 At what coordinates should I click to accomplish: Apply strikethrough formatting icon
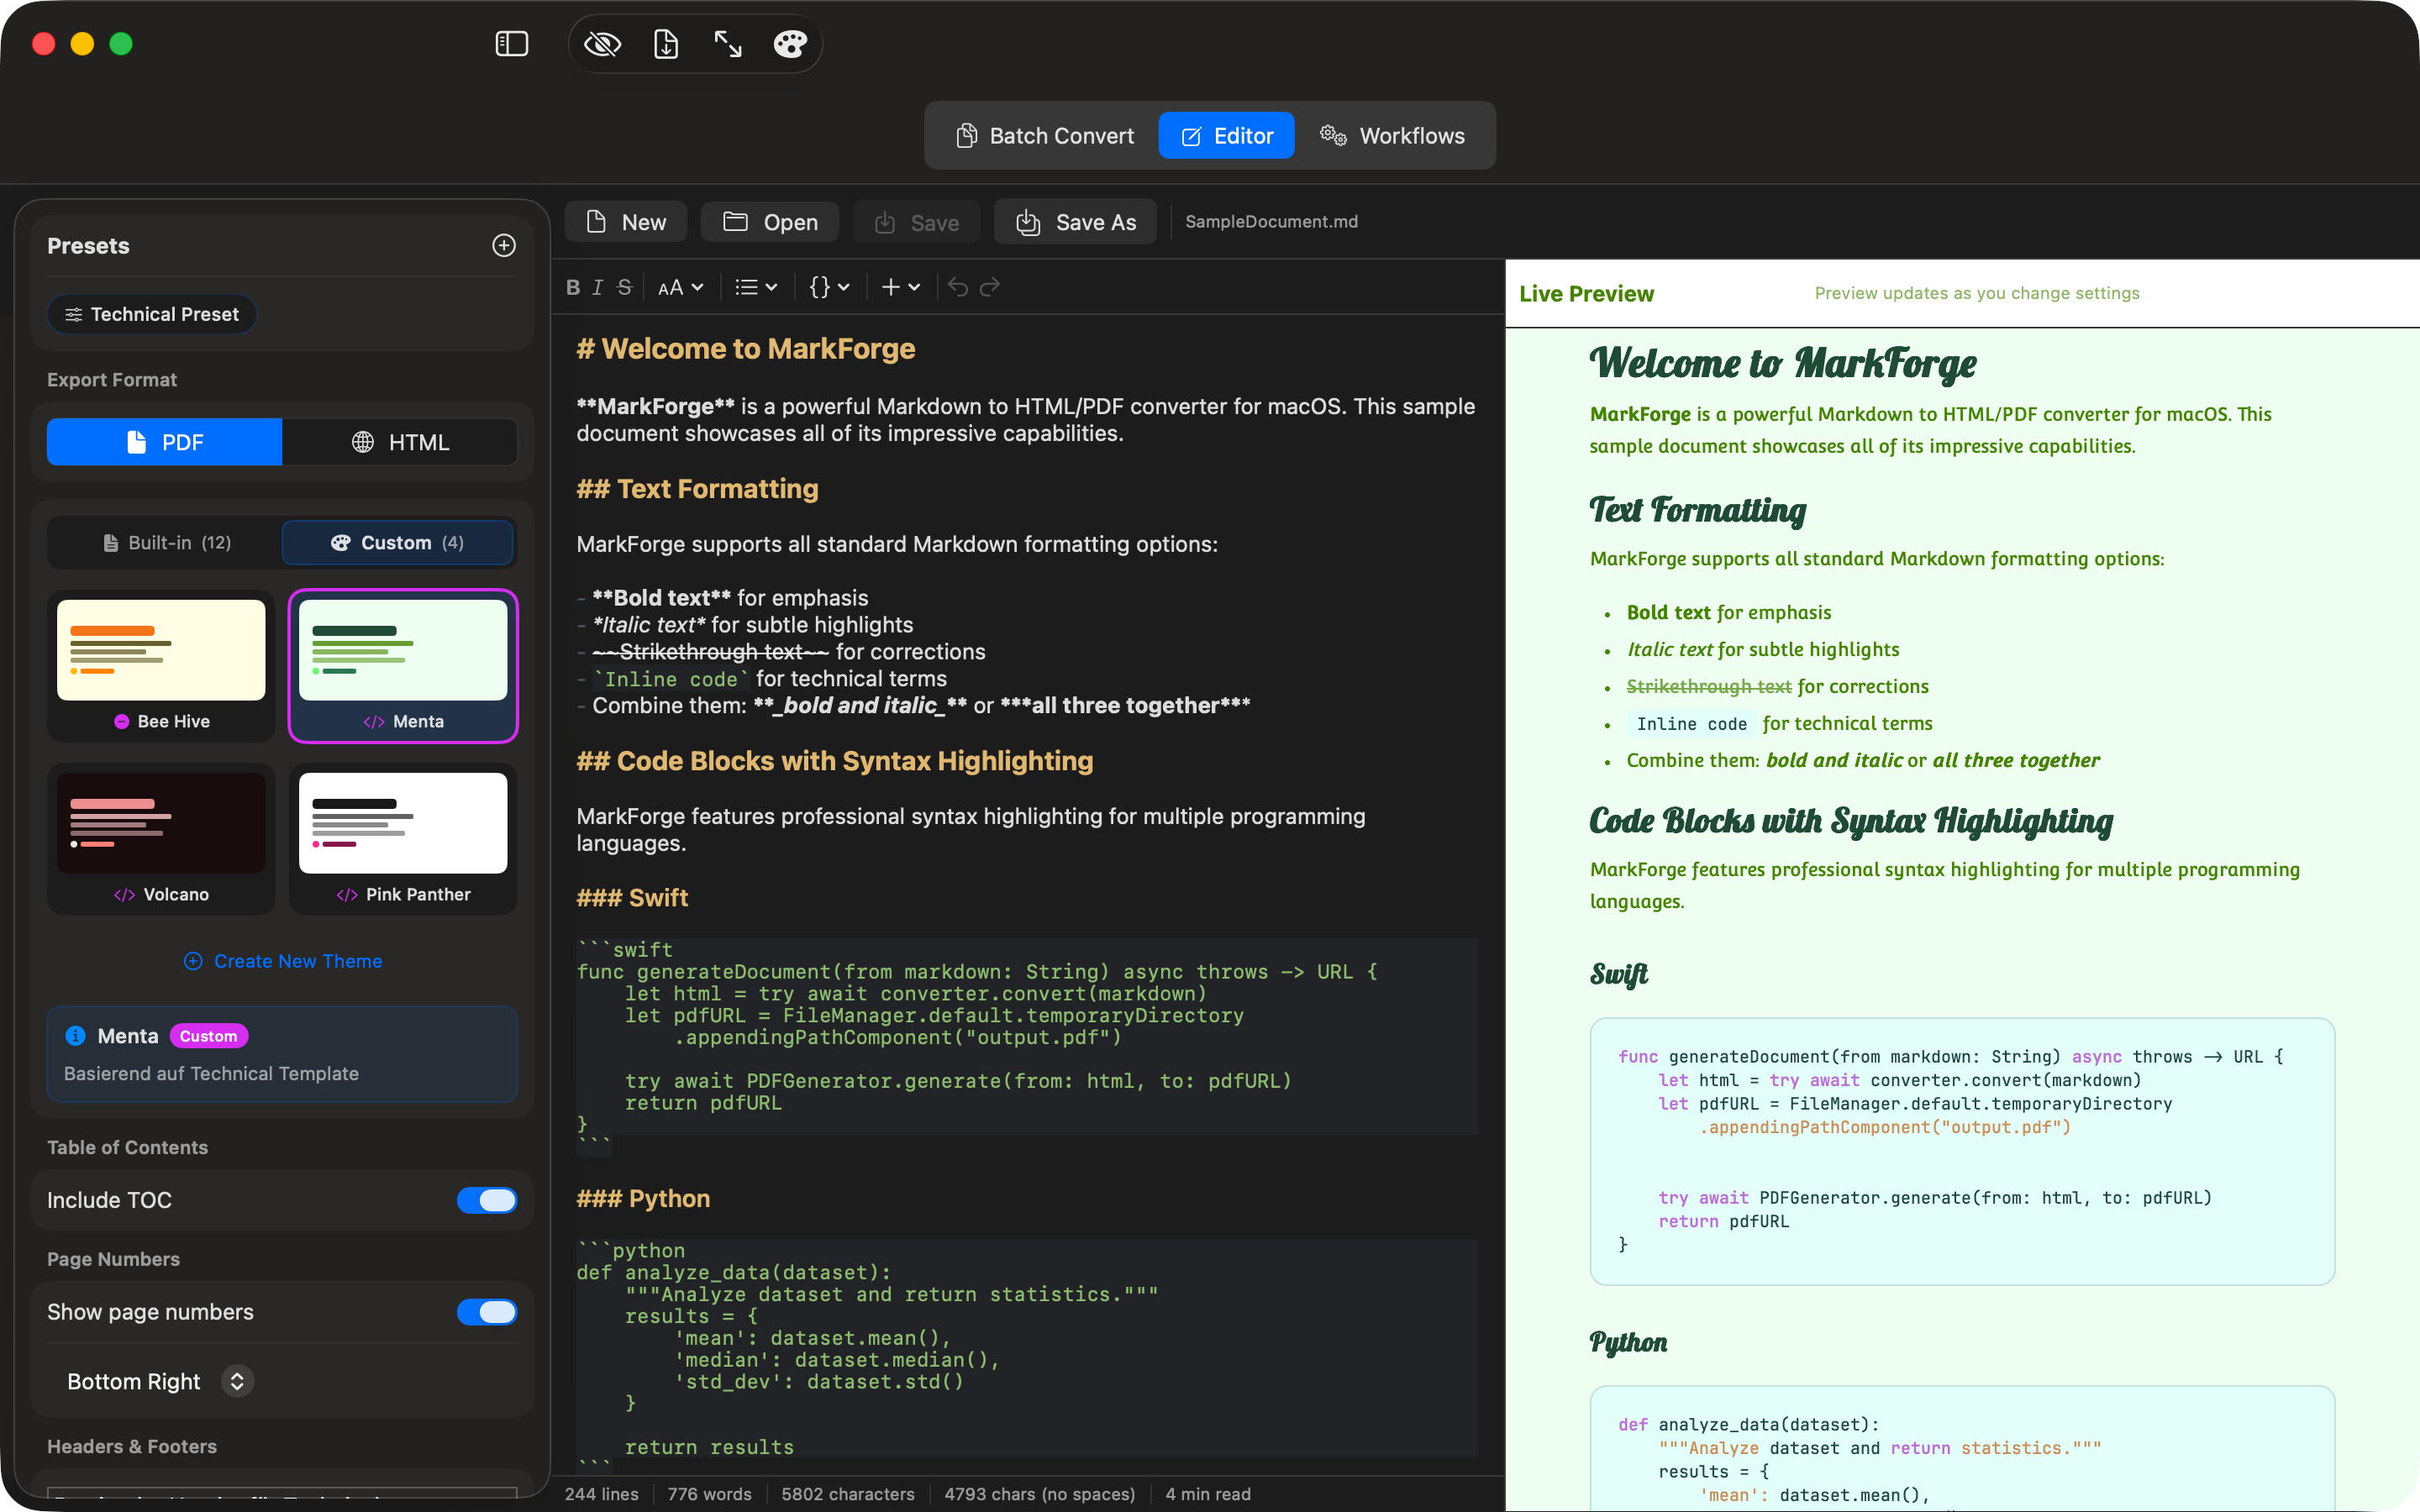[624, 287]
